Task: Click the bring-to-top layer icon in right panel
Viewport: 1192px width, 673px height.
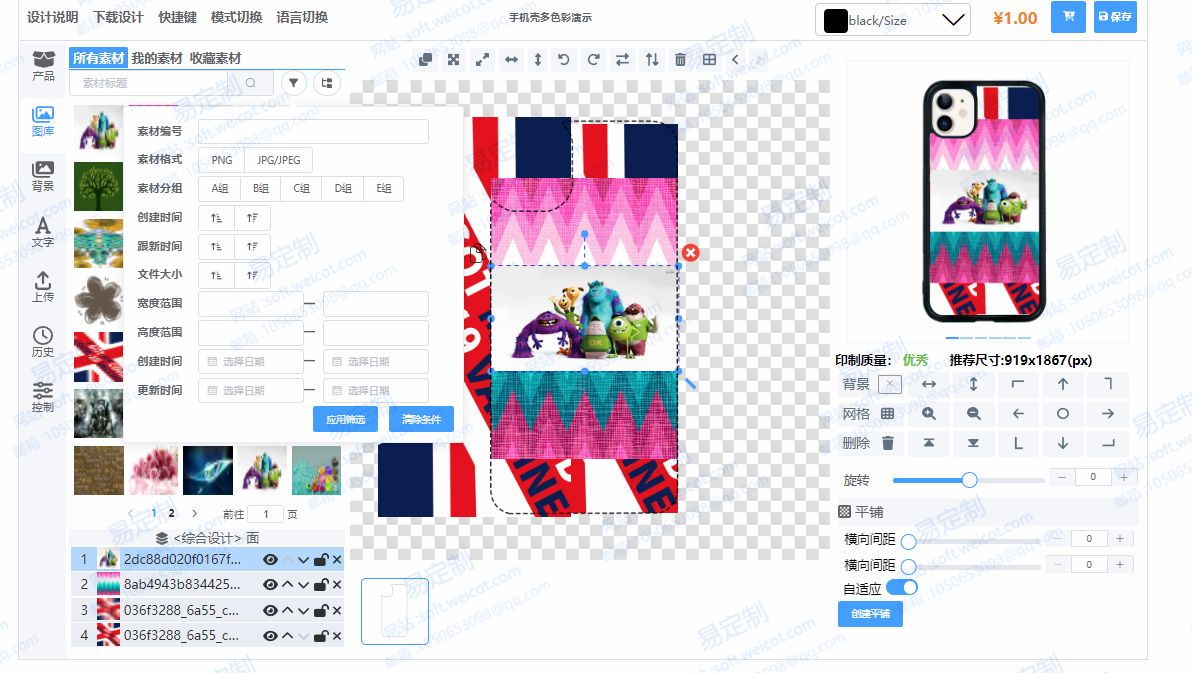Action: pos(929,443)
